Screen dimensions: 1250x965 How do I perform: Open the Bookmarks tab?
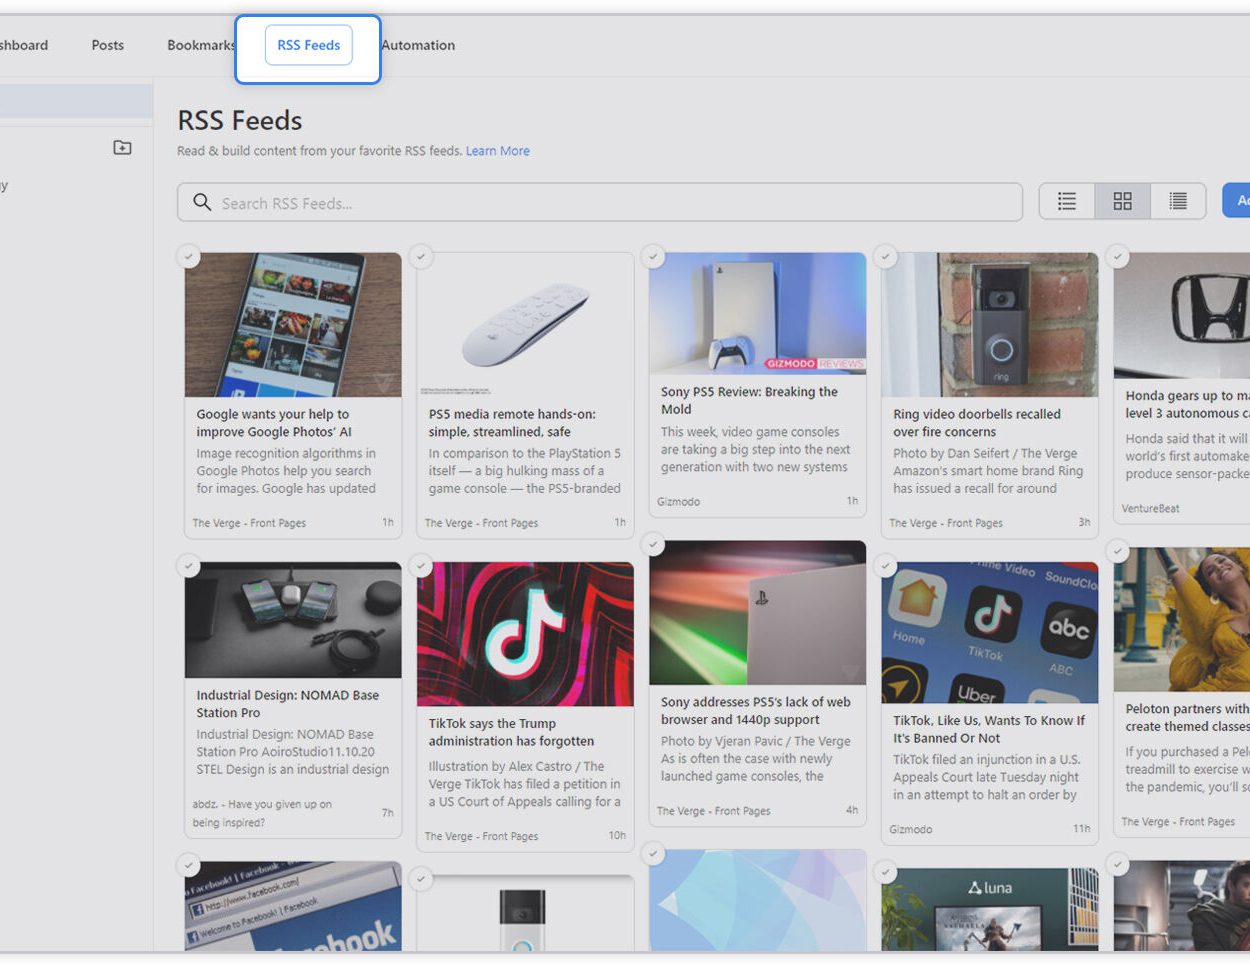tap(200, 45)
